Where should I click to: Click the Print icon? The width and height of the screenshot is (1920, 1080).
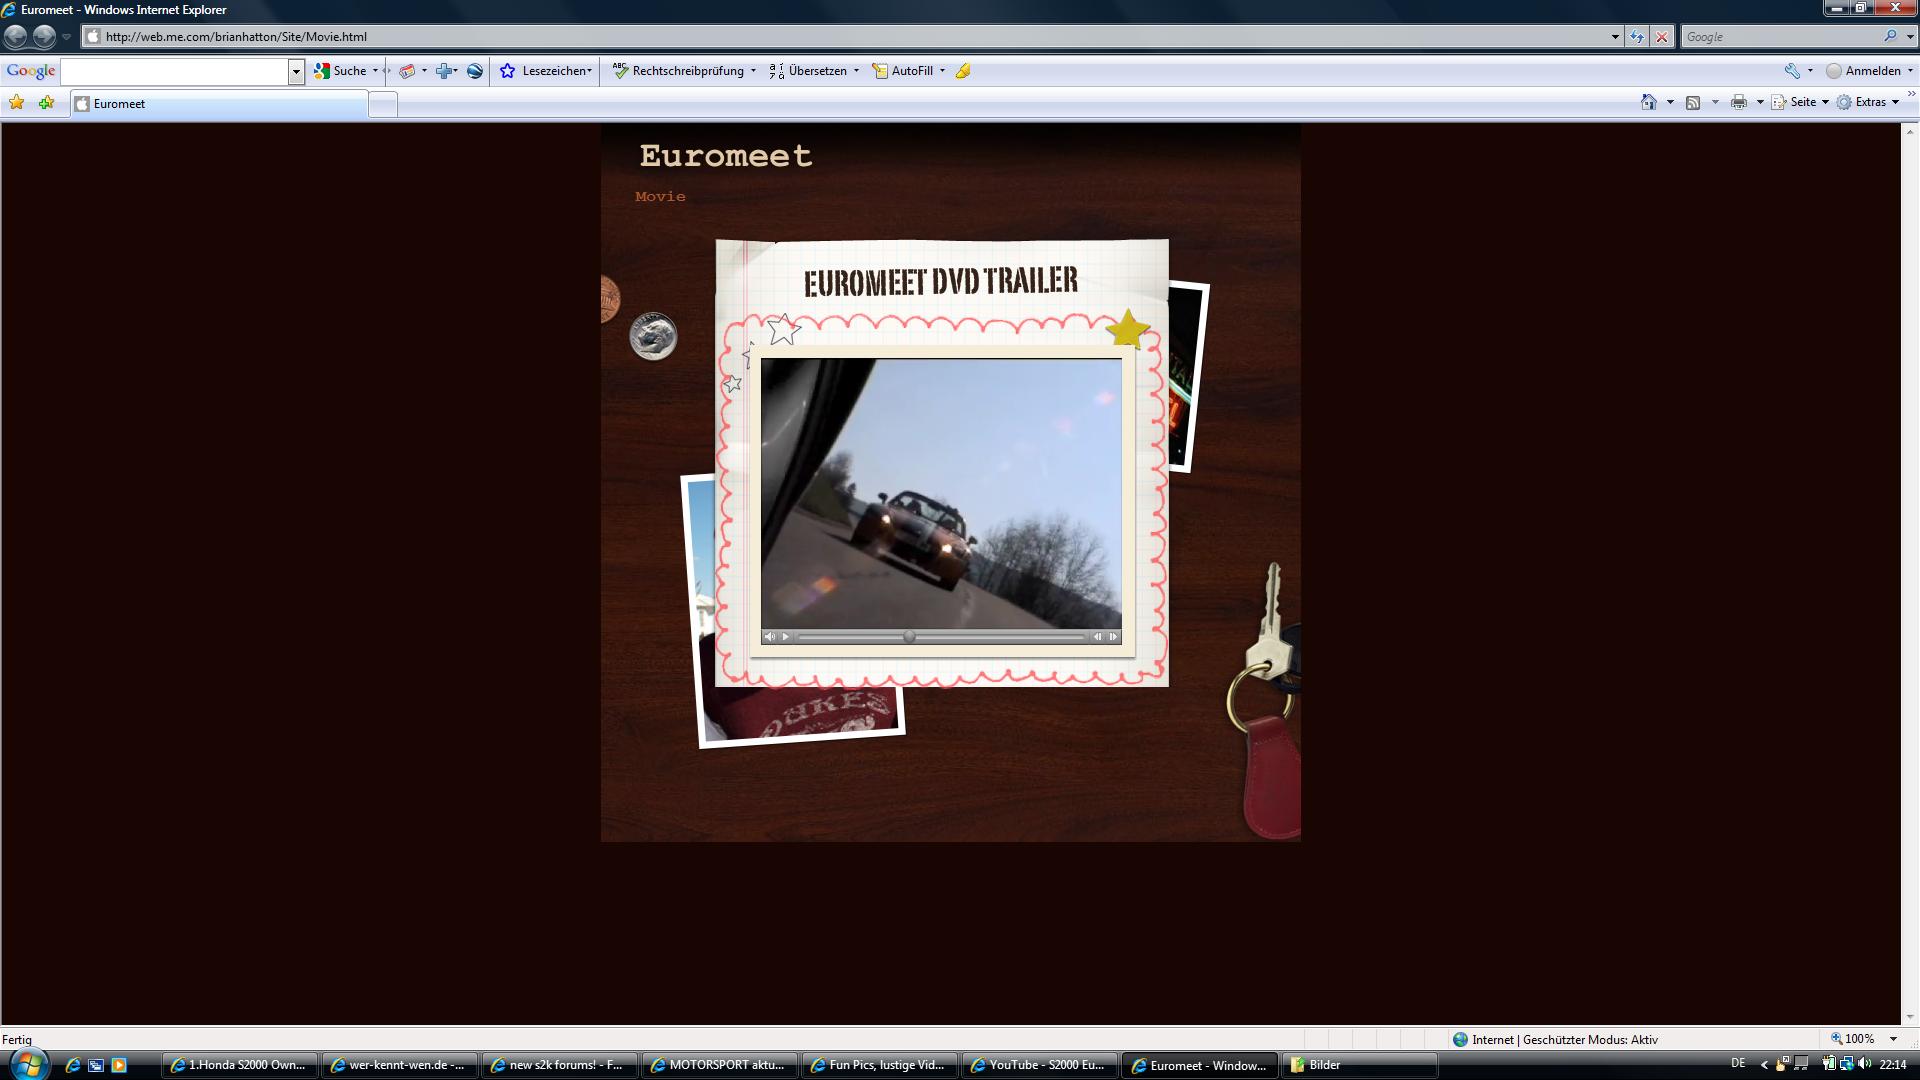(1739, 102)
